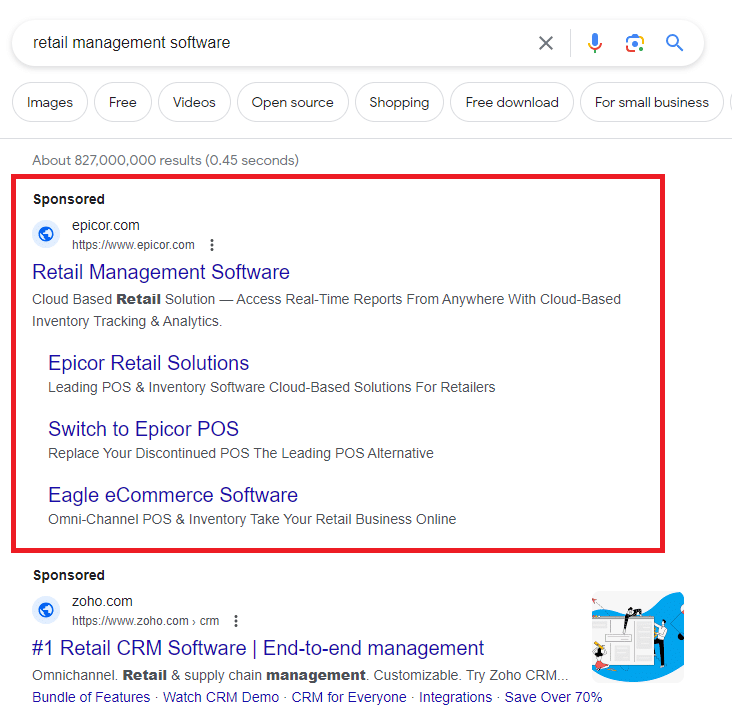Open three-dot menu beside epicor.com URL
The width and height of the screenshot is (732, 723).
212,245
